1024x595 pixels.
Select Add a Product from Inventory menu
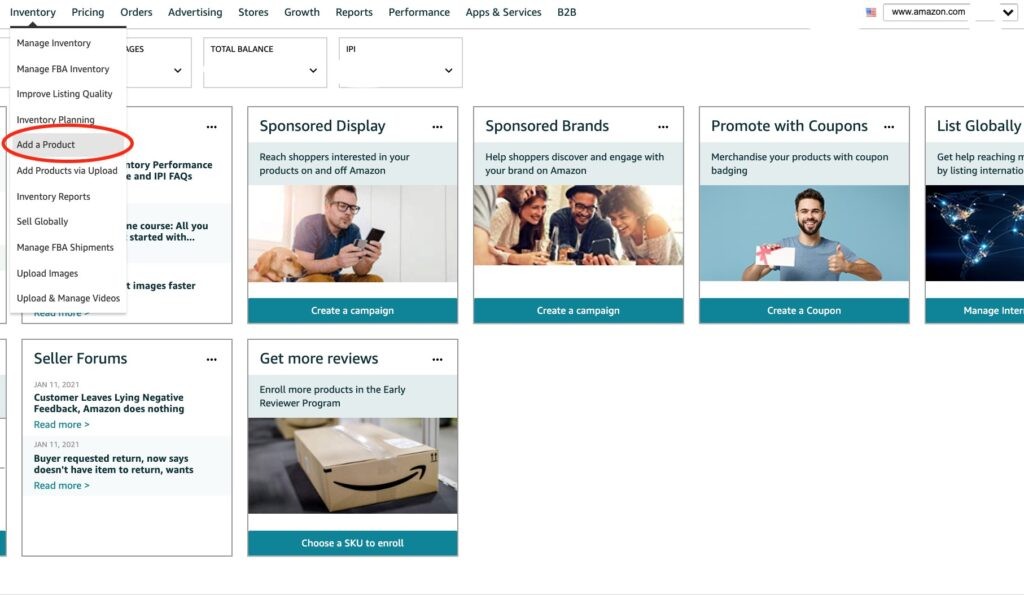(x=46, y=145)
